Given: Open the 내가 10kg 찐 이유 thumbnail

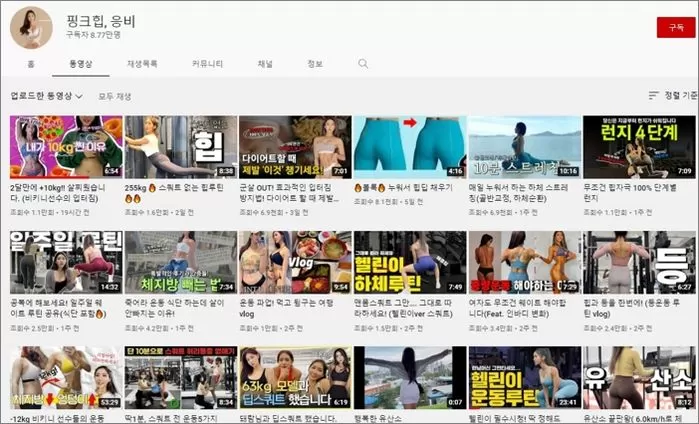Looking at the screenshot, I should [x=66, y=147].
